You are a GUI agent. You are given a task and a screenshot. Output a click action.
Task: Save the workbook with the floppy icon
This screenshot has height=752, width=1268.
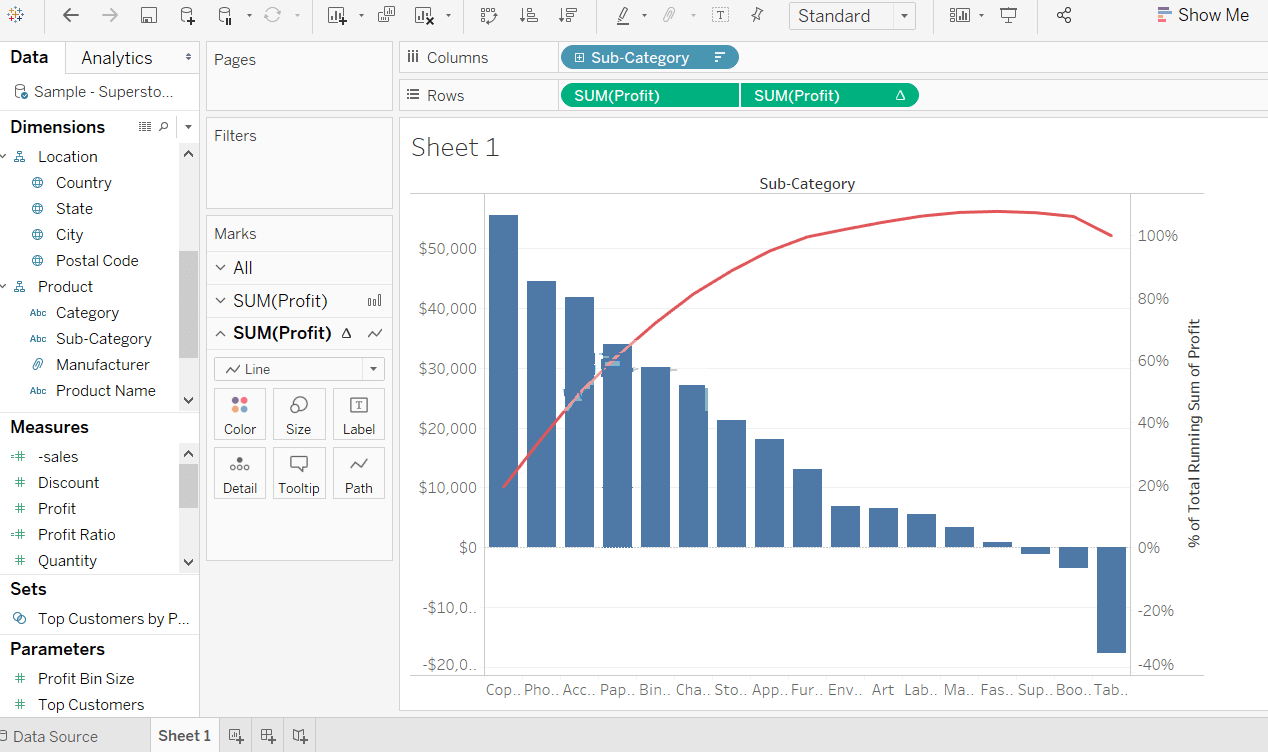tap(149, 15)
